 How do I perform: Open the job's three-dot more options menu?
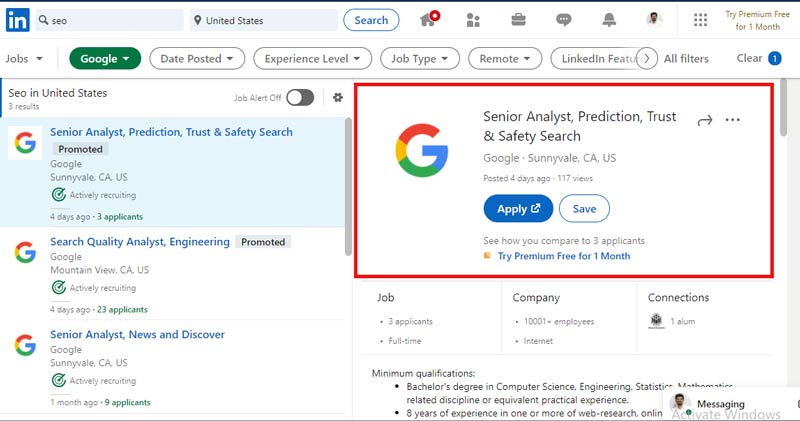(733, 120)
